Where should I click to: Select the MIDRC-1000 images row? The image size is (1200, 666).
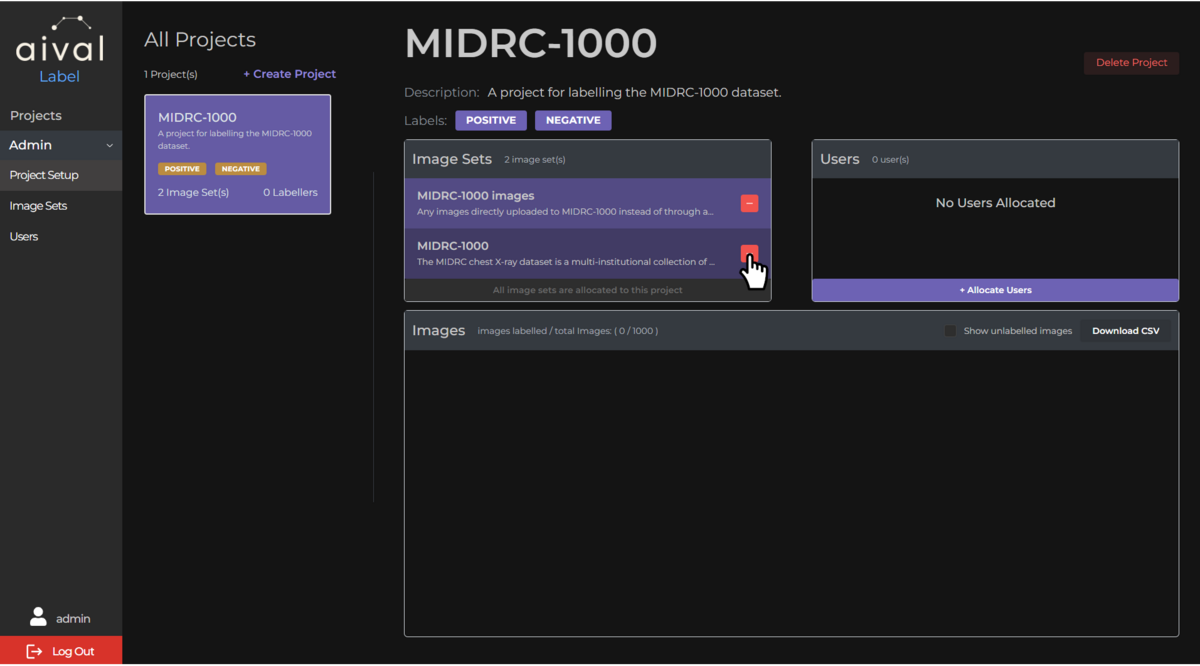click(570, 203)
